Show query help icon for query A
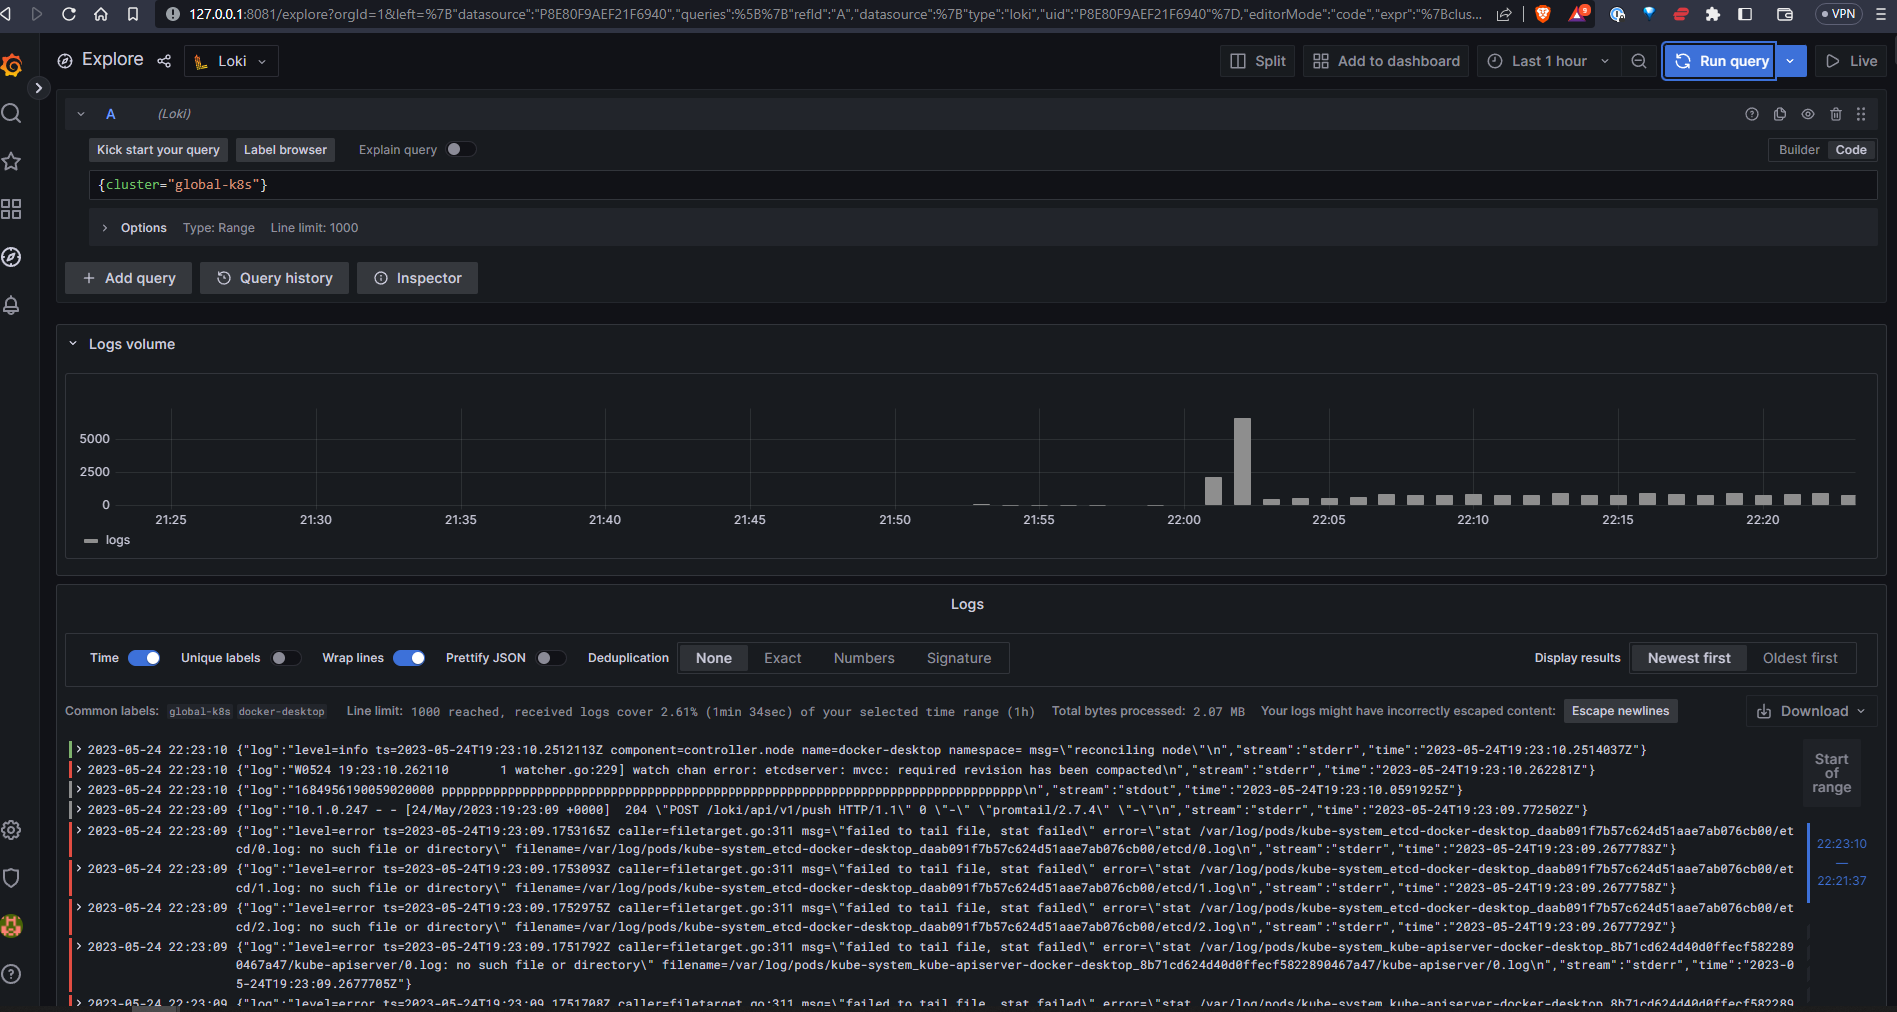1897x1012 pixels. 1752,114
